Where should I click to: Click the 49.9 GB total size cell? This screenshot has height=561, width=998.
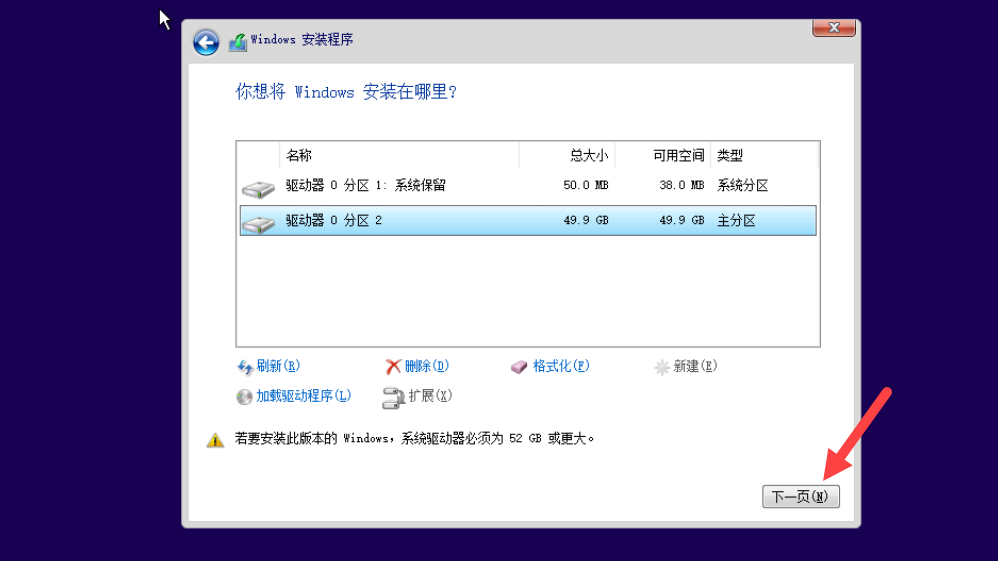586,220
